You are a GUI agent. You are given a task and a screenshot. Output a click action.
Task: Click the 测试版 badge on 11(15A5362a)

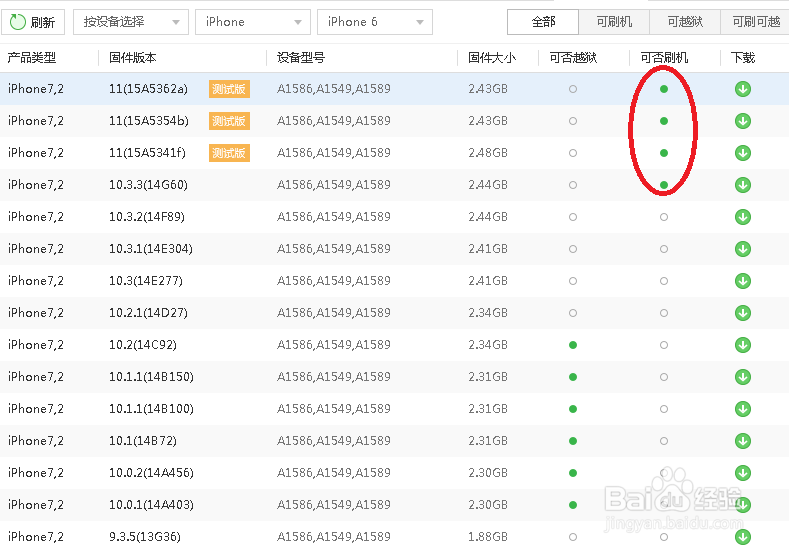coord(229,89)
